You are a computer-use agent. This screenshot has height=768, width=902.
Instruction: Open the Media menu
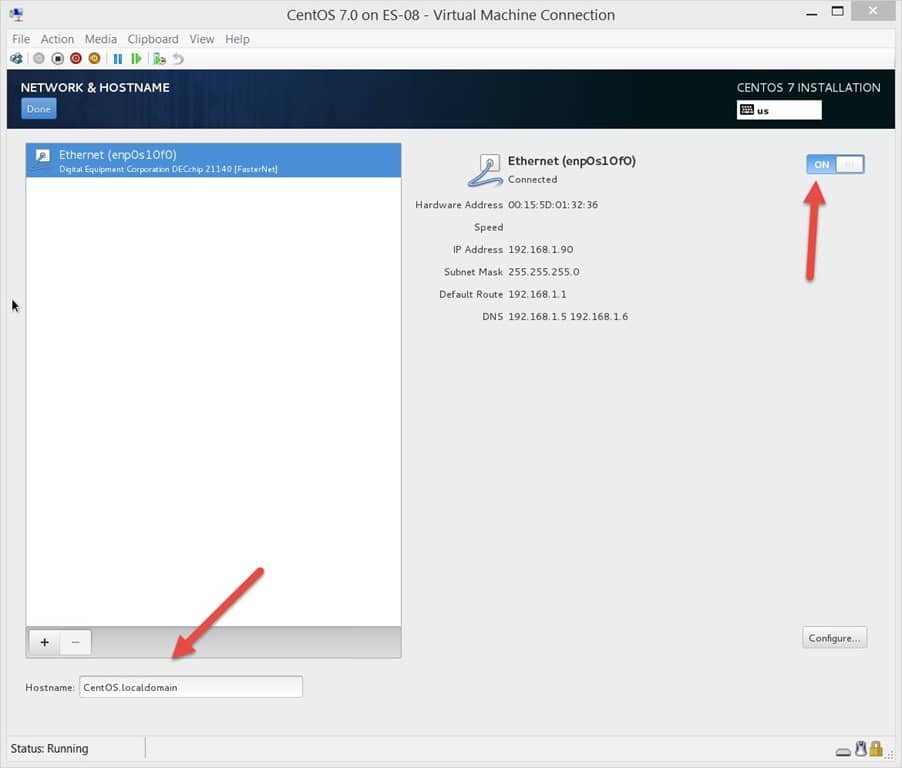pyautogui.click(x=100, y=39)
